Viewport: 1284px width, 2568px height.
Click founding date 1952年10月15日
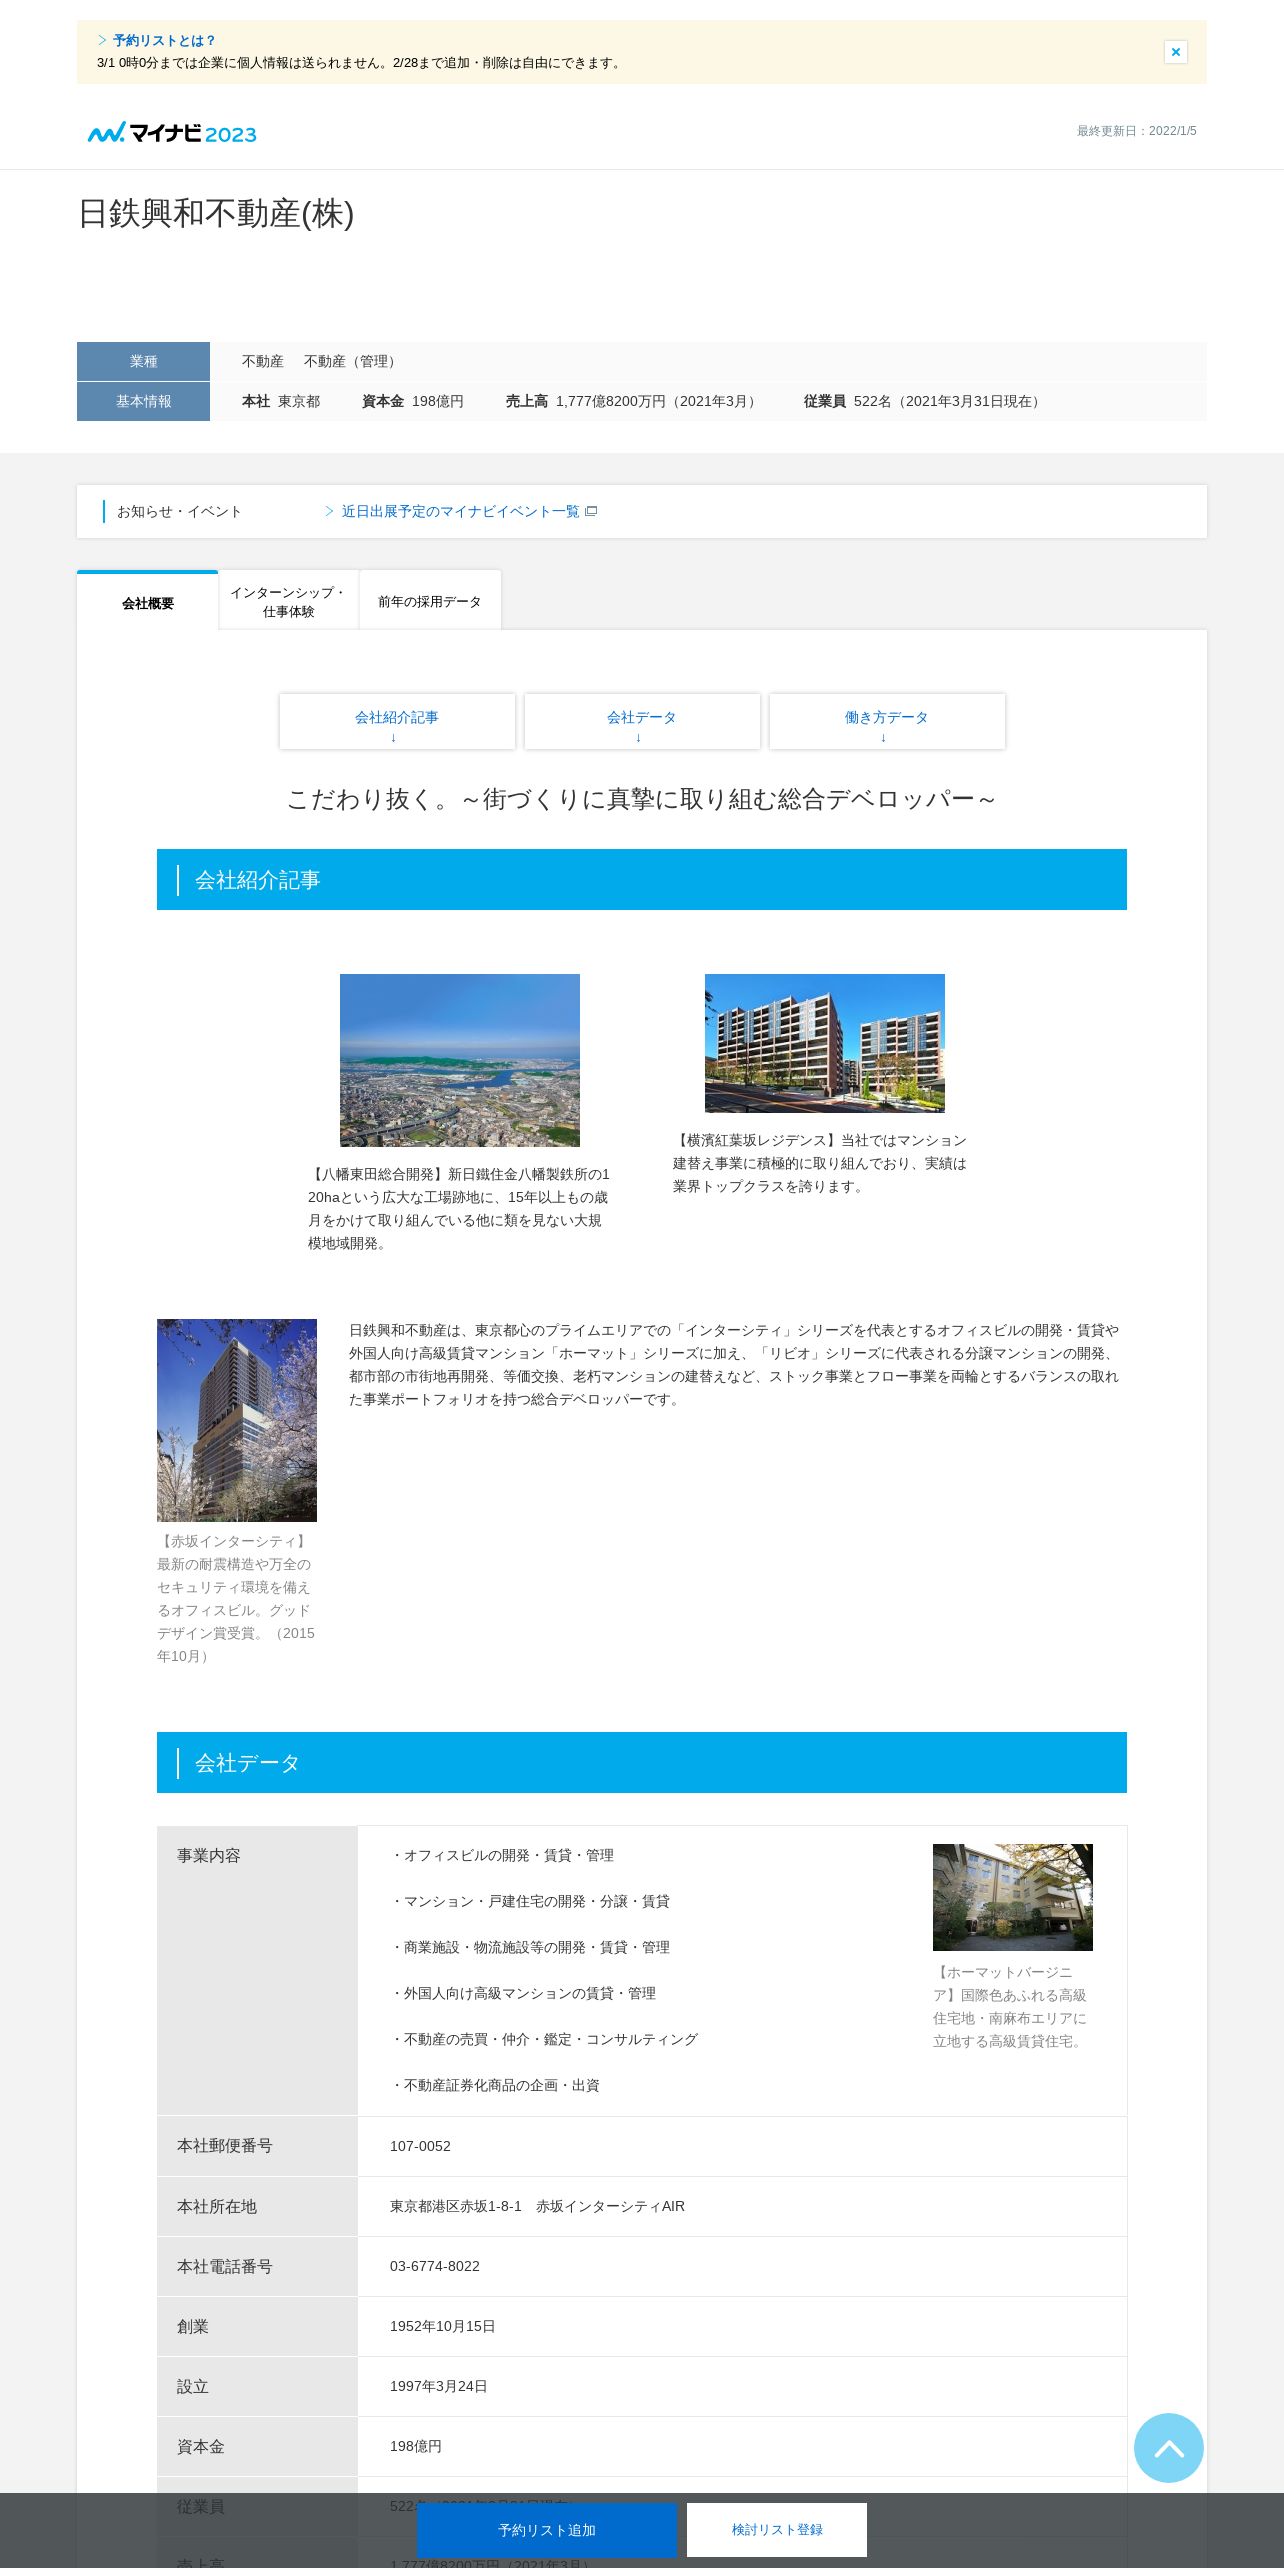[443, 2326]
